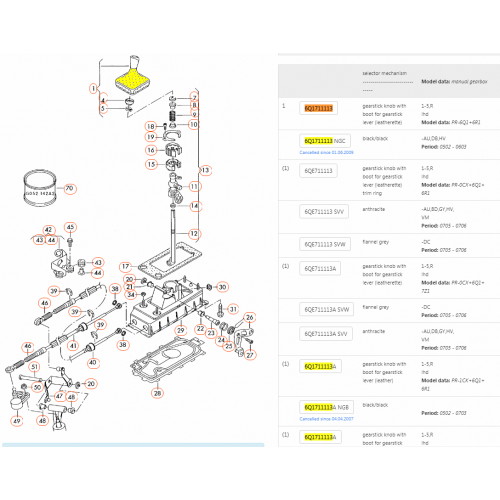
Task: Click callout number 30
Action: click(222, 287)
